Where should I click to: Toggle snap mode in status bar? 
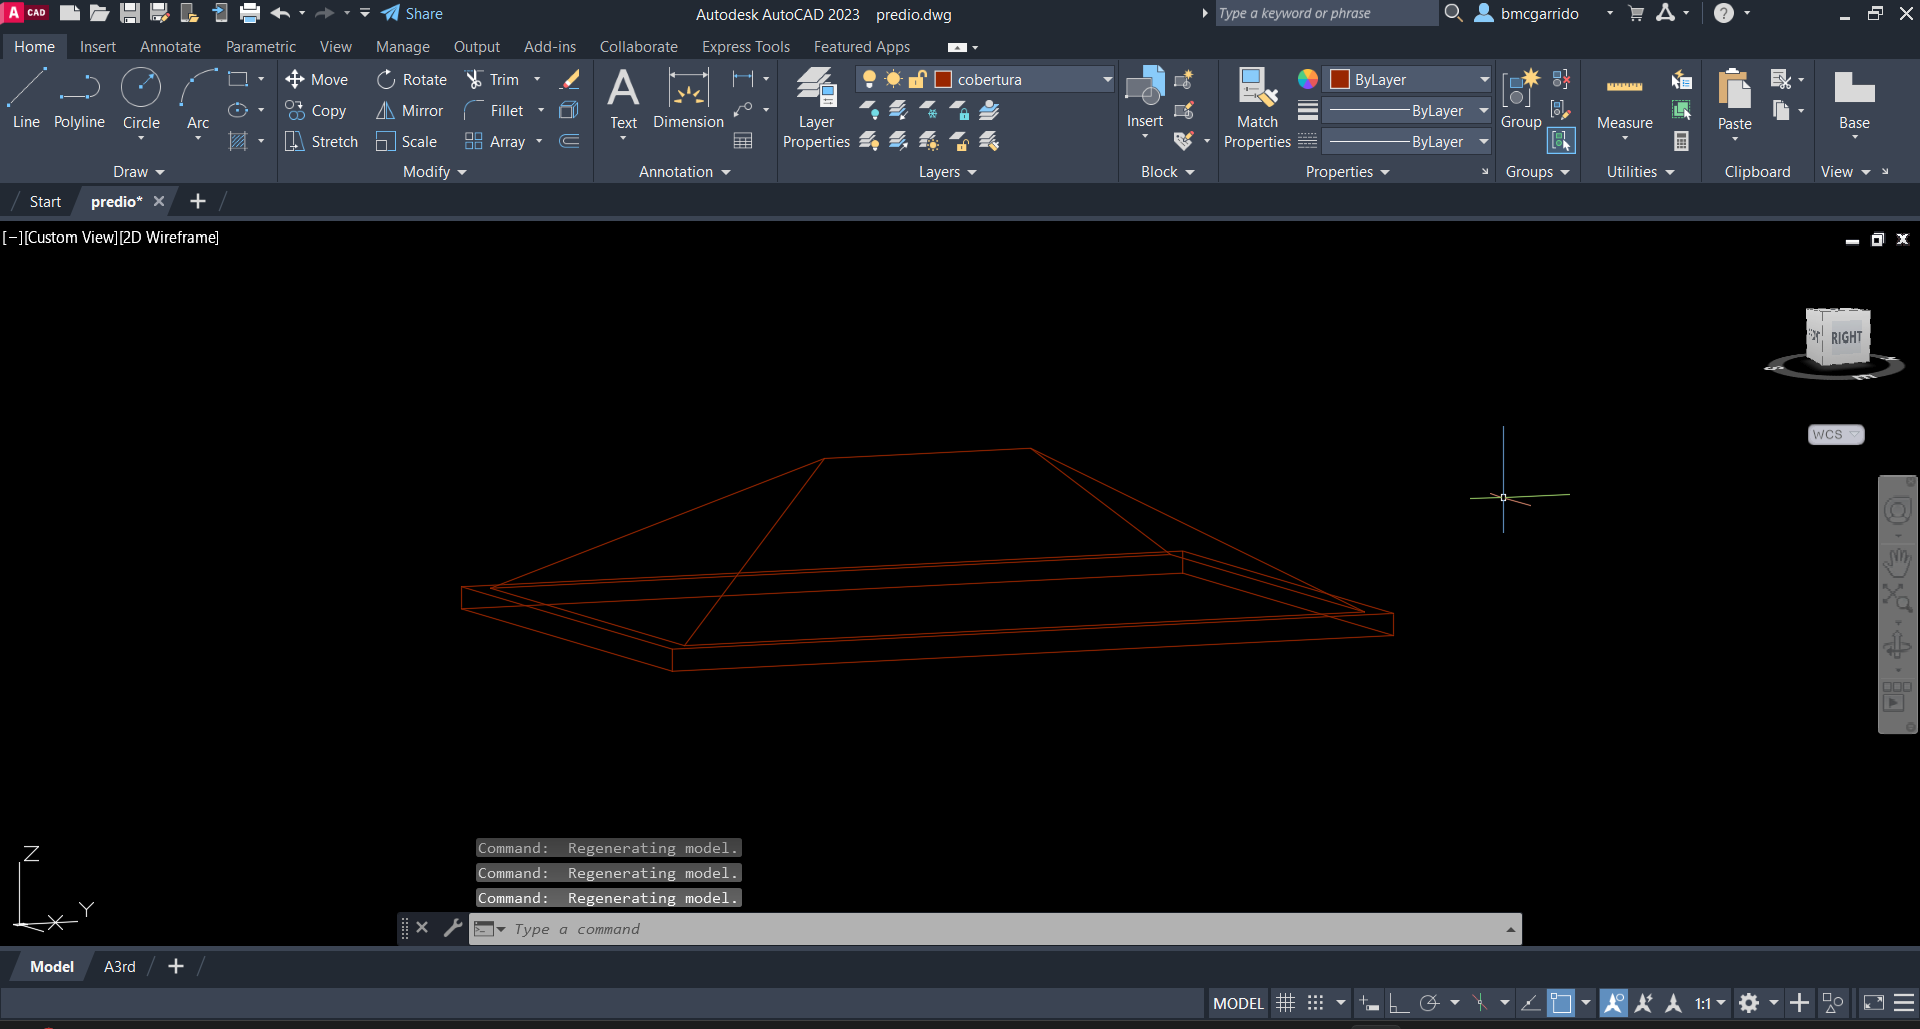coord(1316,1003)
